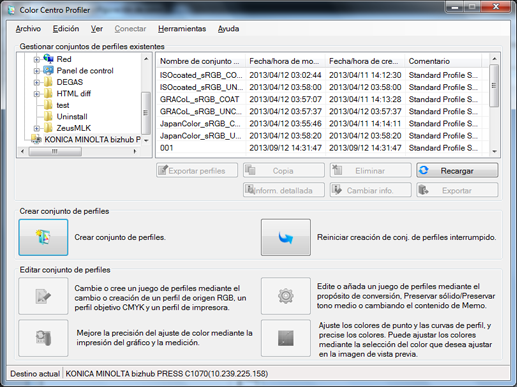
Task: Click the restart interrupted profile creation arrow button
Action: pos(286,237)
